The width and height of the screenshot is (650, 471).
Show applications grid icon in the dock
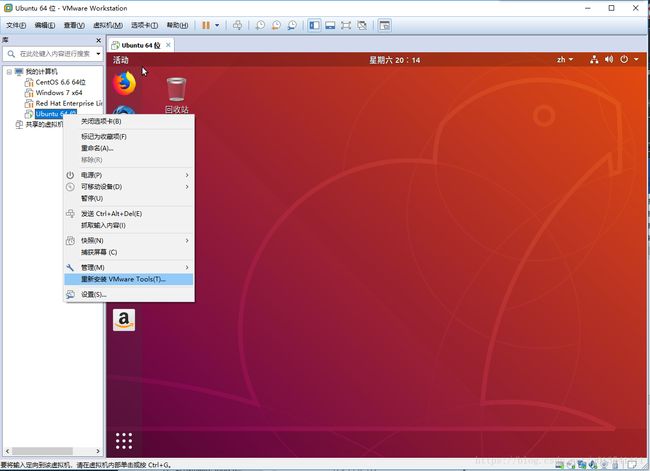[124, 441]
